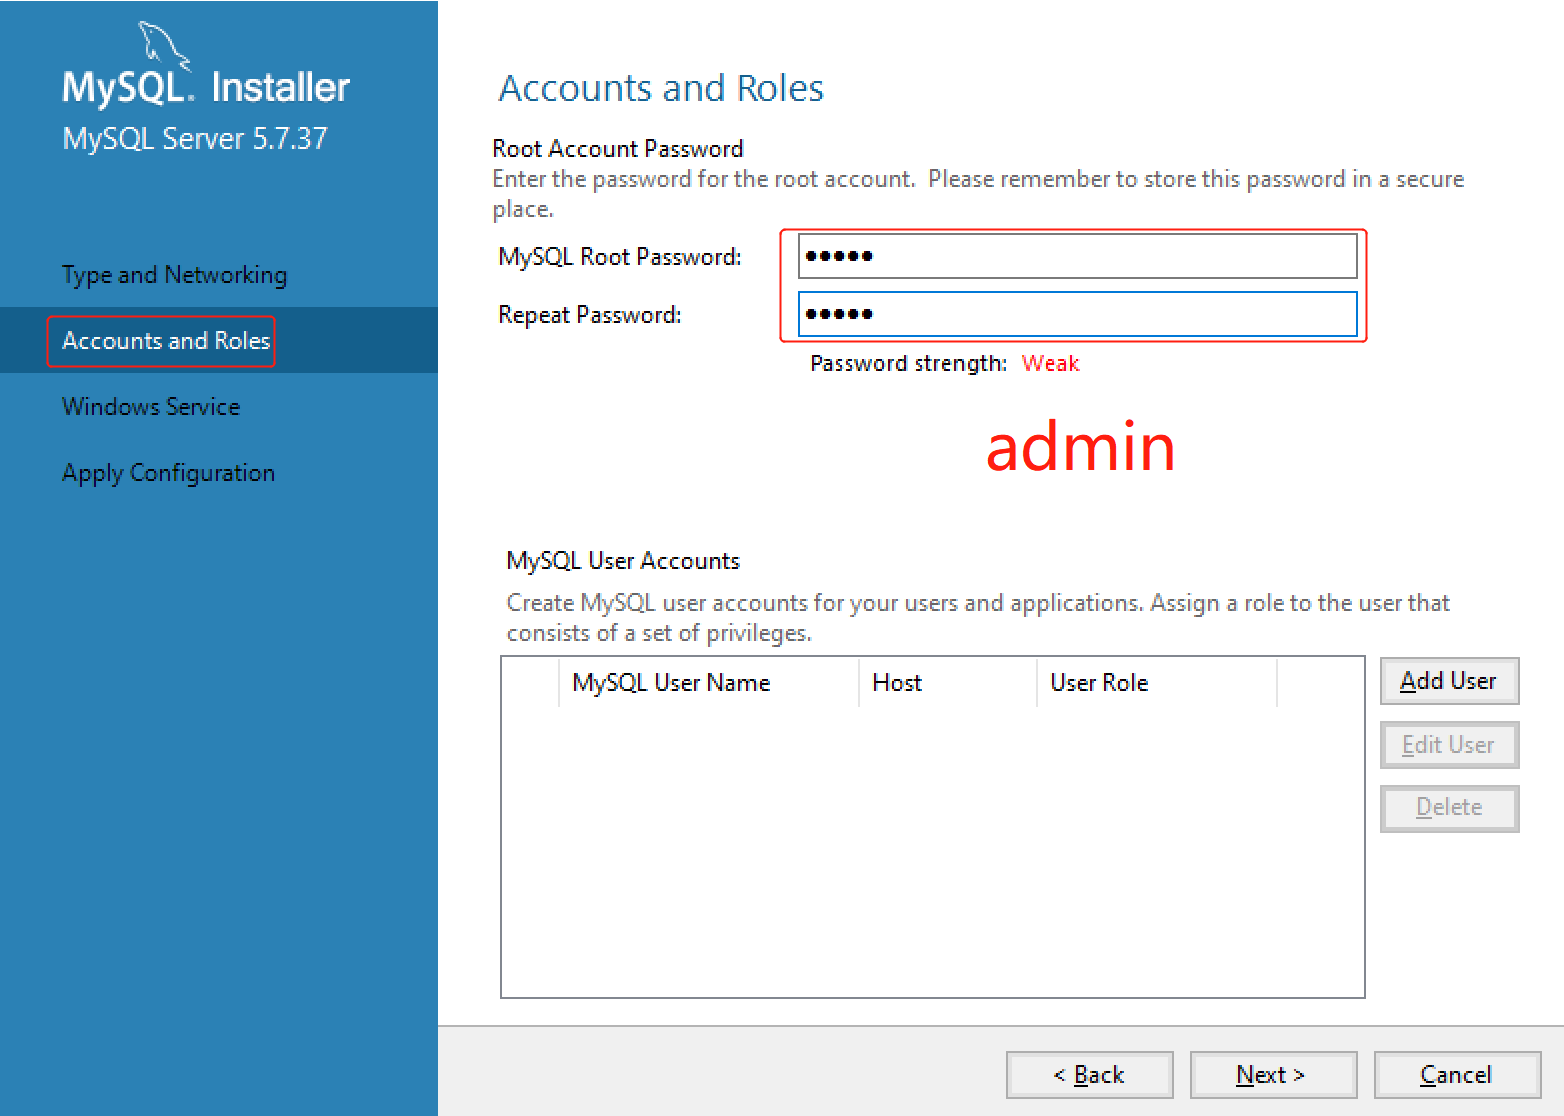The width and height of the screenshot is (1564, 1116).
Task: Sort by the Host column header
Action: [896, 682]
